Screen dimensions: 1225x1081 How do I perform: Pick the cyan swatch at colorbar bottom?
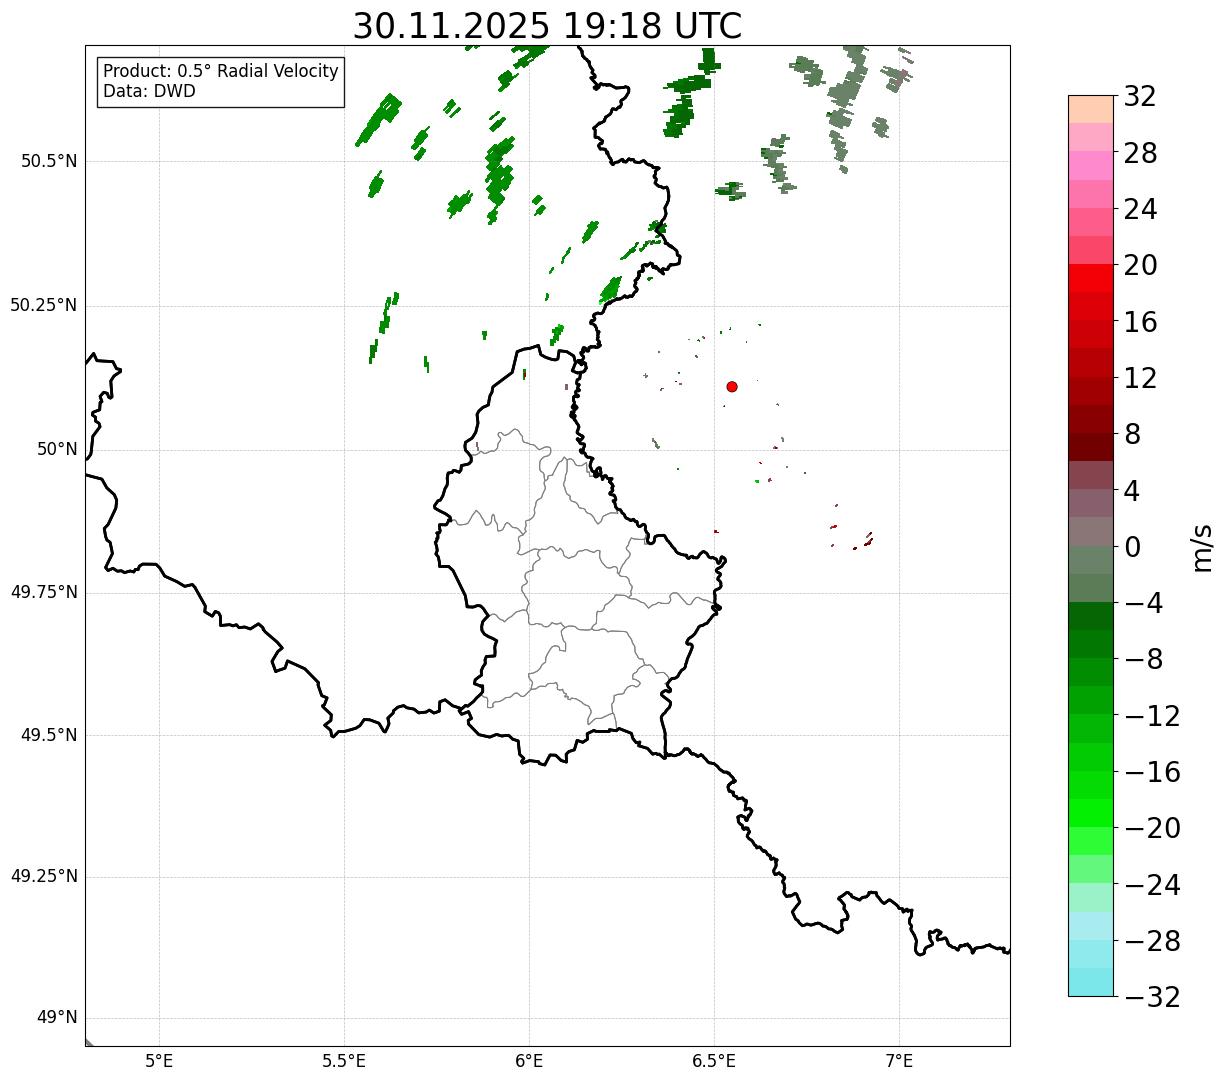pyautogui.click(x=1091, y=982)
